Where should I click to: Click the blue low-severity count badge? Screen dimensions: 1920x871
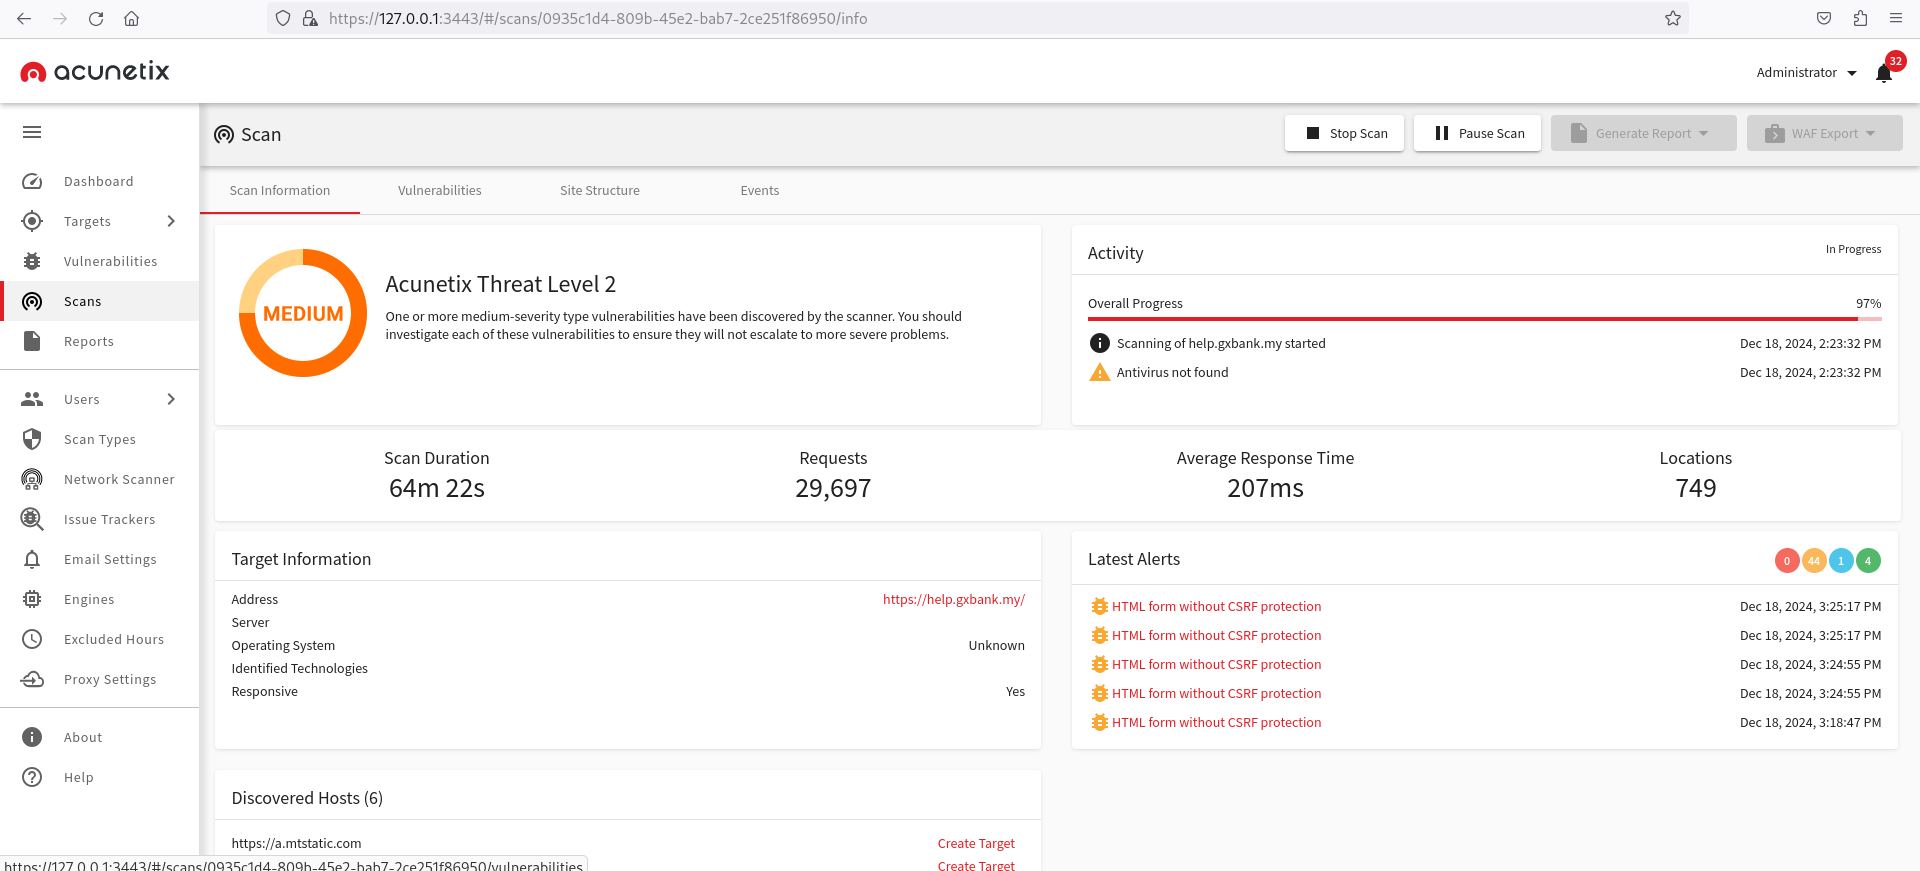1841,561
